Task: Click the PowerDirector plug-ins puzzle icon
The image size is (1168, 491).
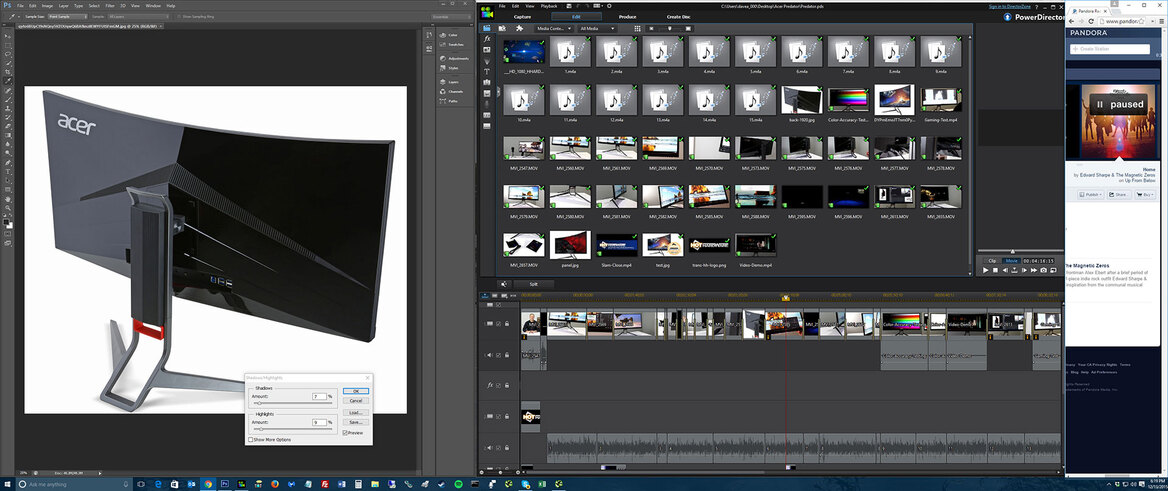Action: point(519,28)
